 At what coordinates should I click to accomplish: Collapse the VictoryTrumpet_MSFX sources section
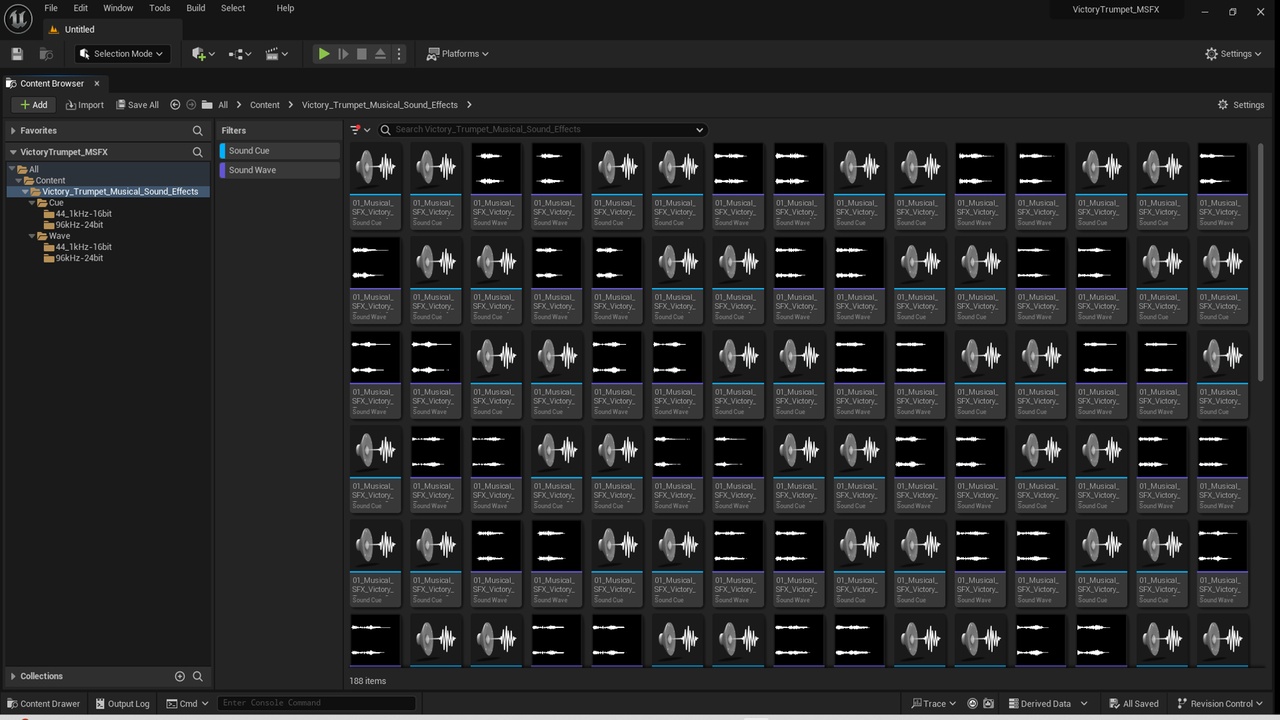point(13,152)
